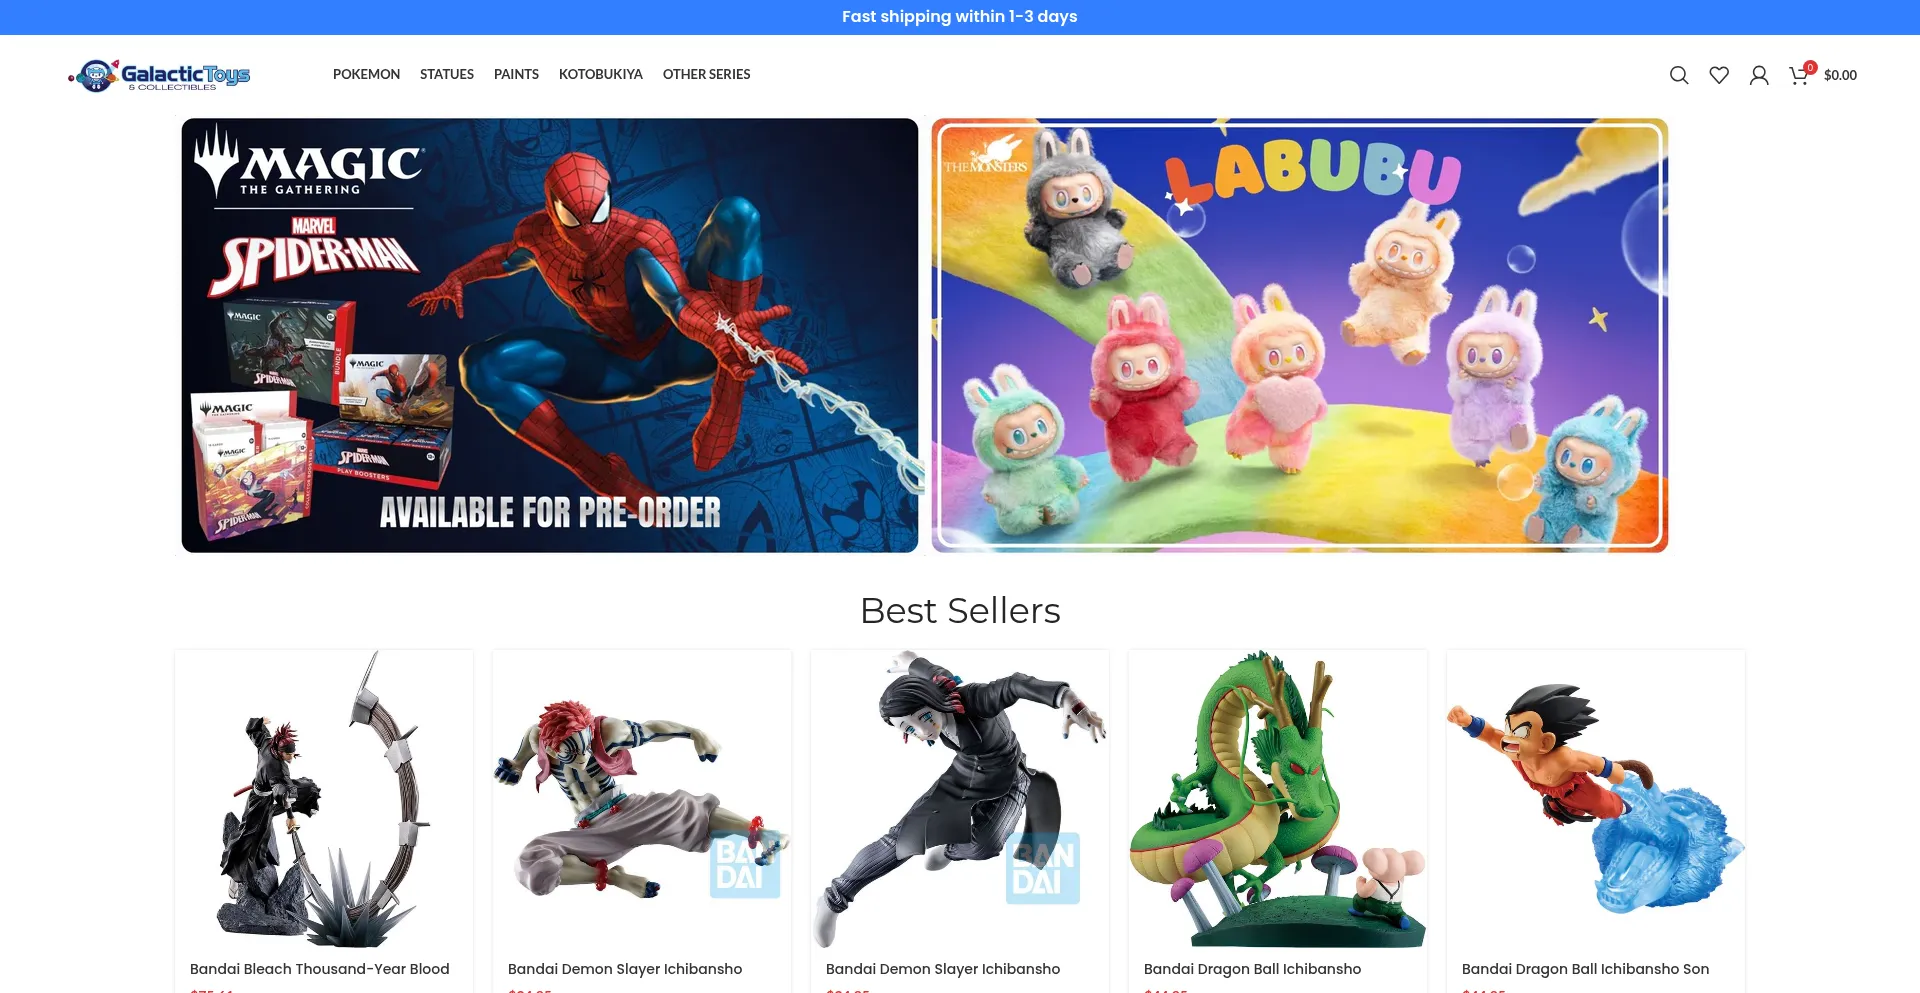Click the Magic Spider-Man pre-order banner
The width and height of the screenshot is (1920, 993).
[x=550, y=335]
